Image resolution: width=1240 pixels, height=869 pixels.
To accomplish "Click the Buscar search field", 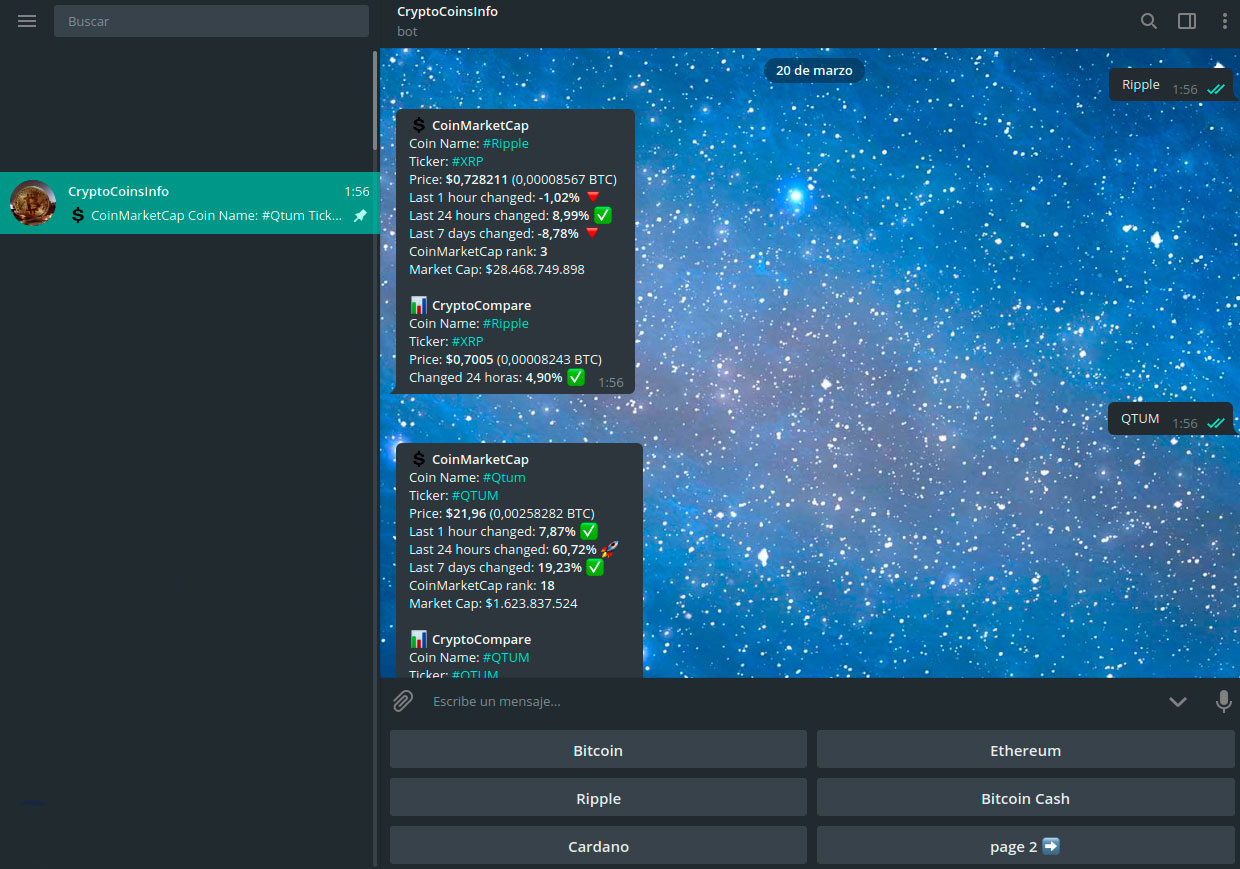I will tap(211, 21).
